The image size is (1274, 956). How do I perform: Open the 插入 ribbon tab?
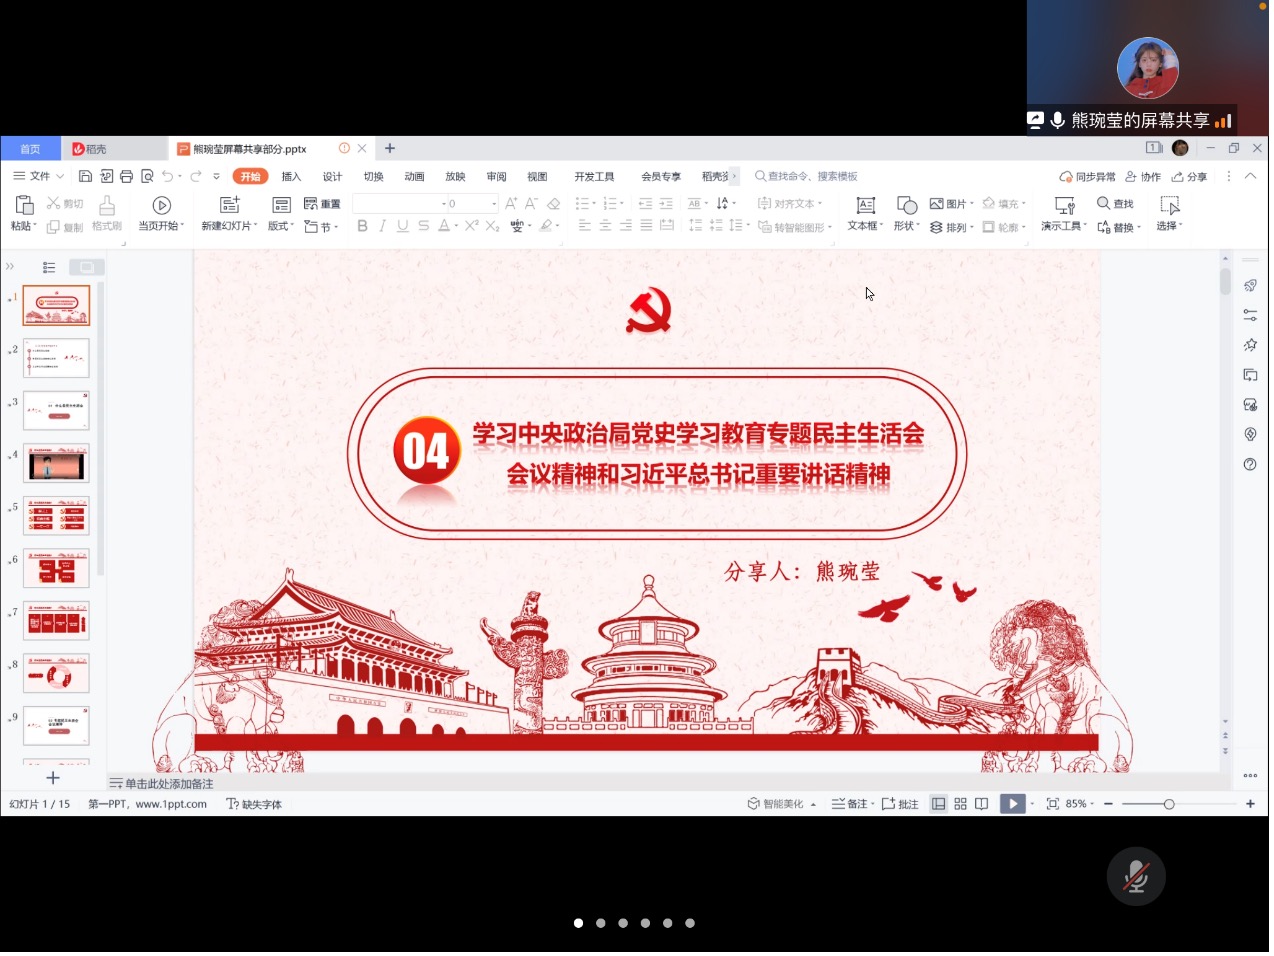click(291, 177)
